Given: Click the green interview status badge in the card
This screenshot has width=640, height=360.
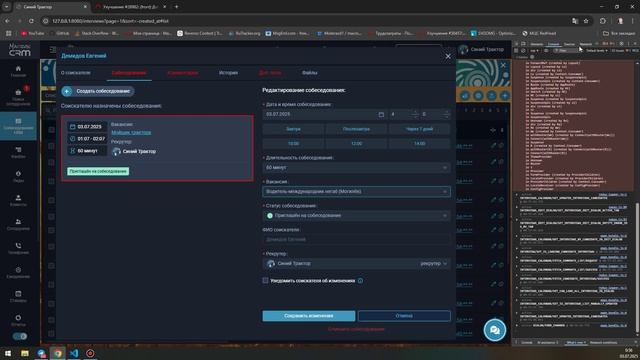Looking at the screenshot, I should [x=98, y=171].
